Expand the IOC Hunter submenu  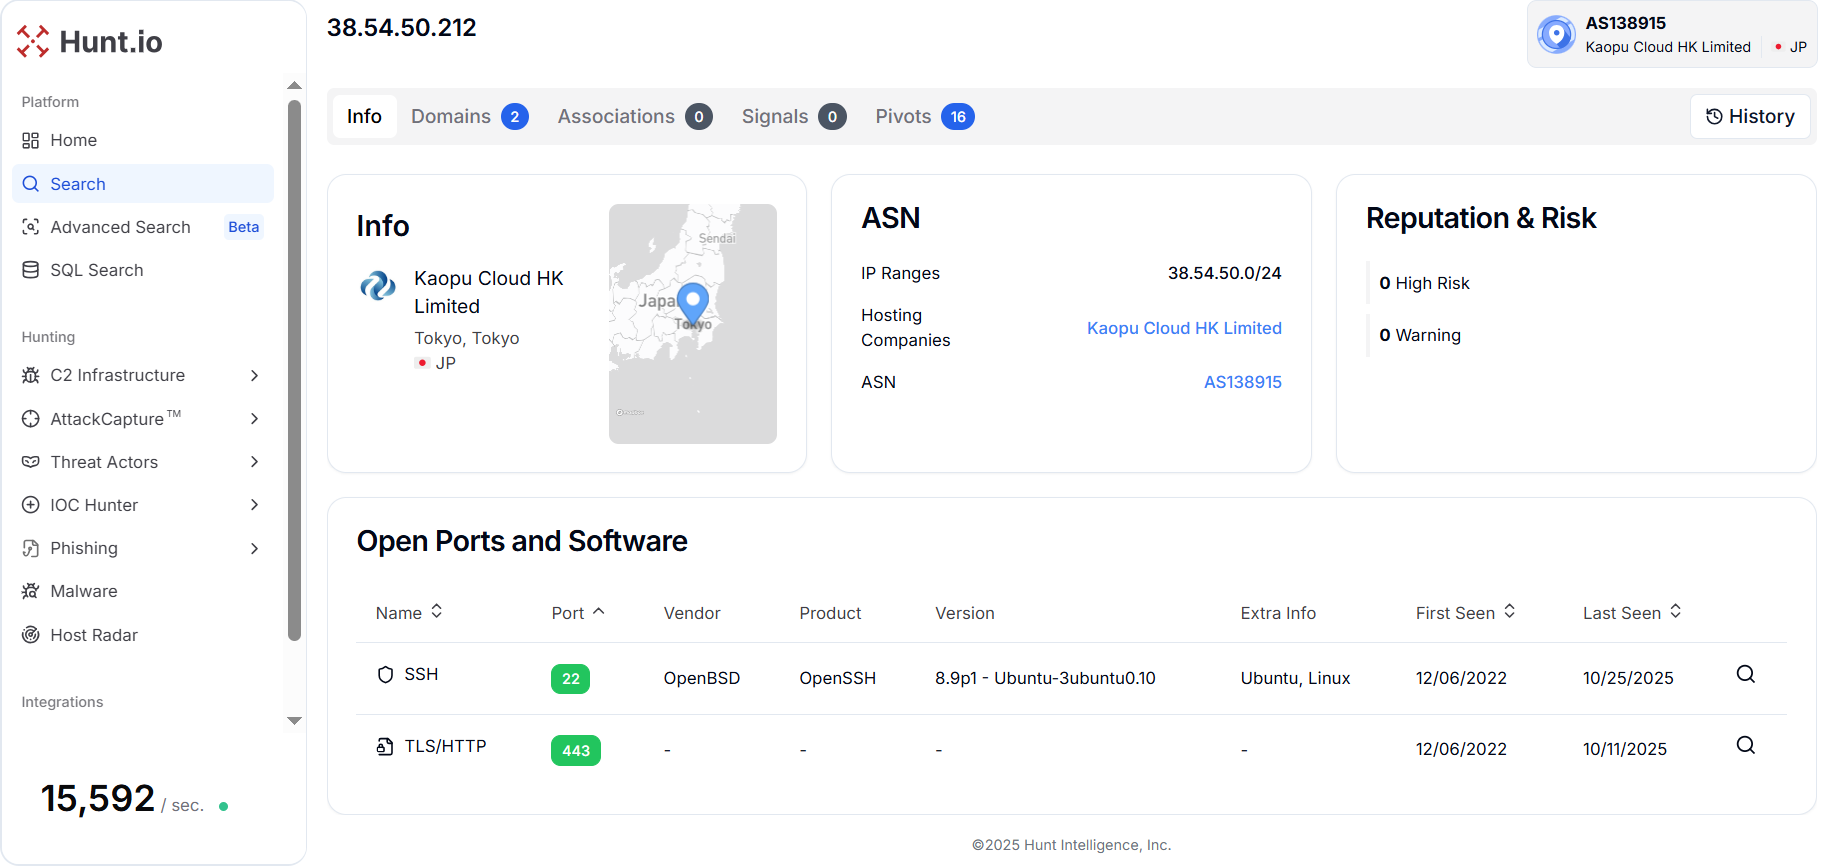click(x=141, y=505)
